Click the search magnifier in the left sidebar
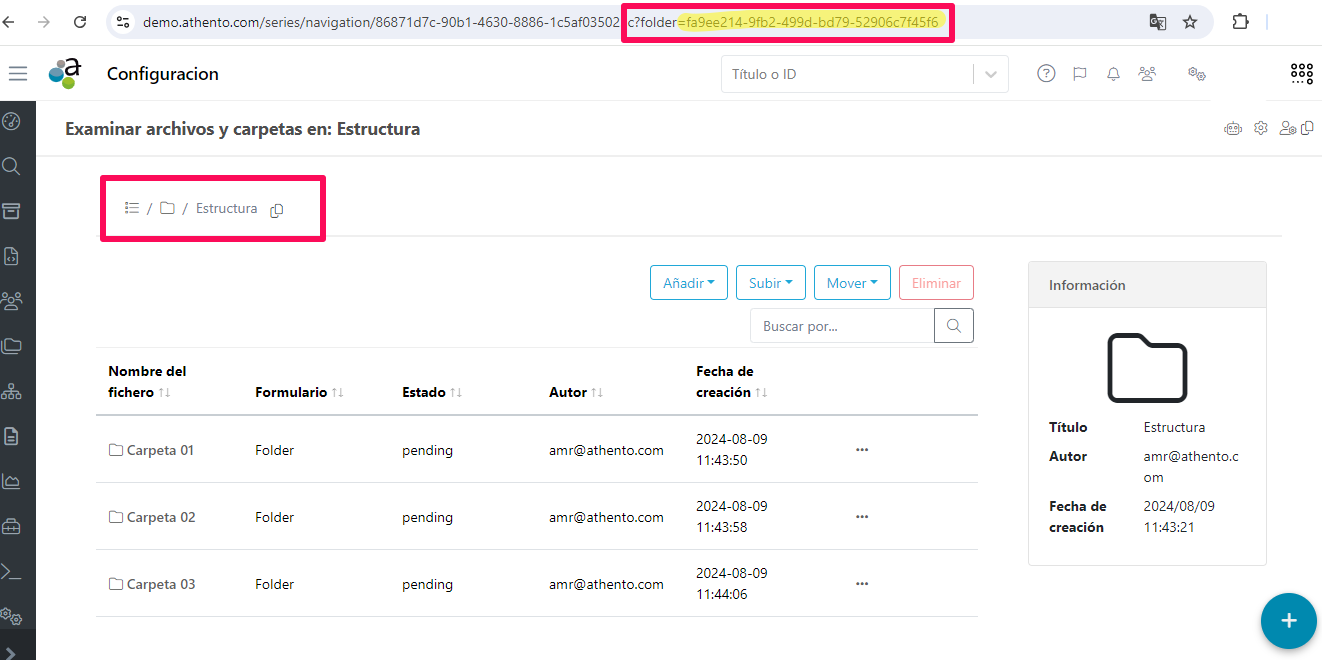Image resolution: width=1322 pixels, height=660 pixels. [x=12, y=166]
